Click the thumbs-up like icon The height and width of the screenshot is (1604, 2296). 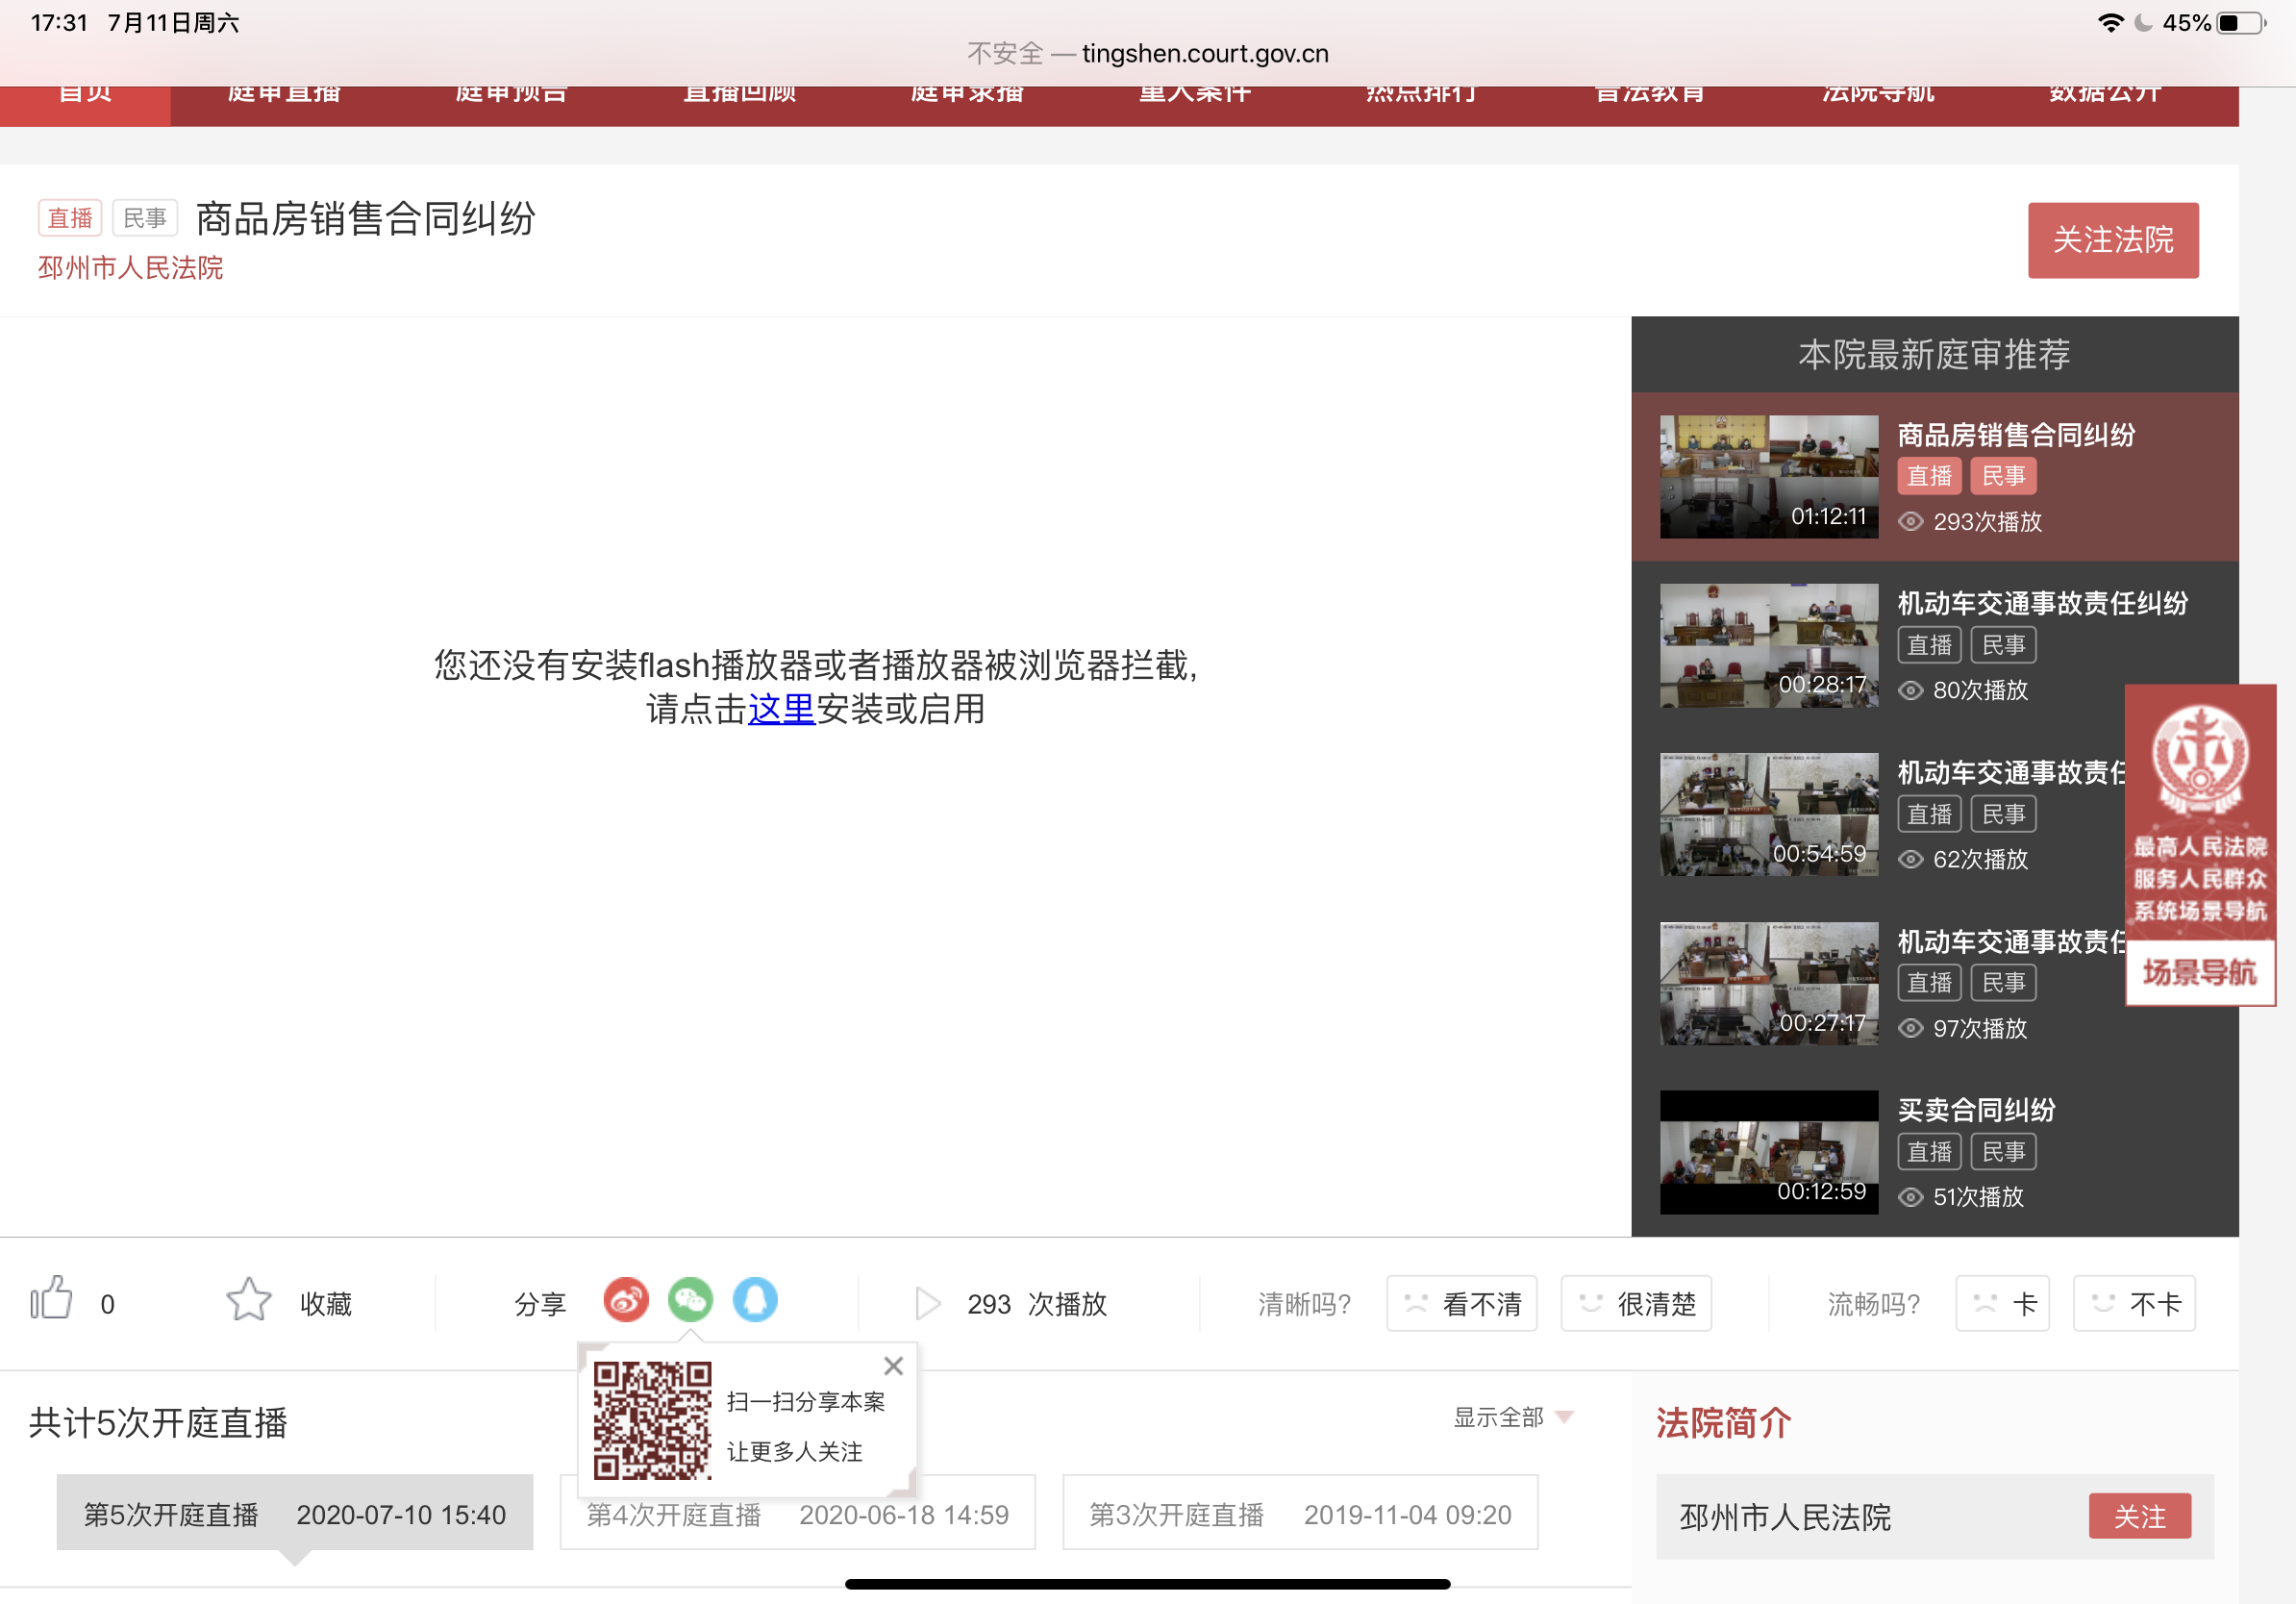[51, 1300]
